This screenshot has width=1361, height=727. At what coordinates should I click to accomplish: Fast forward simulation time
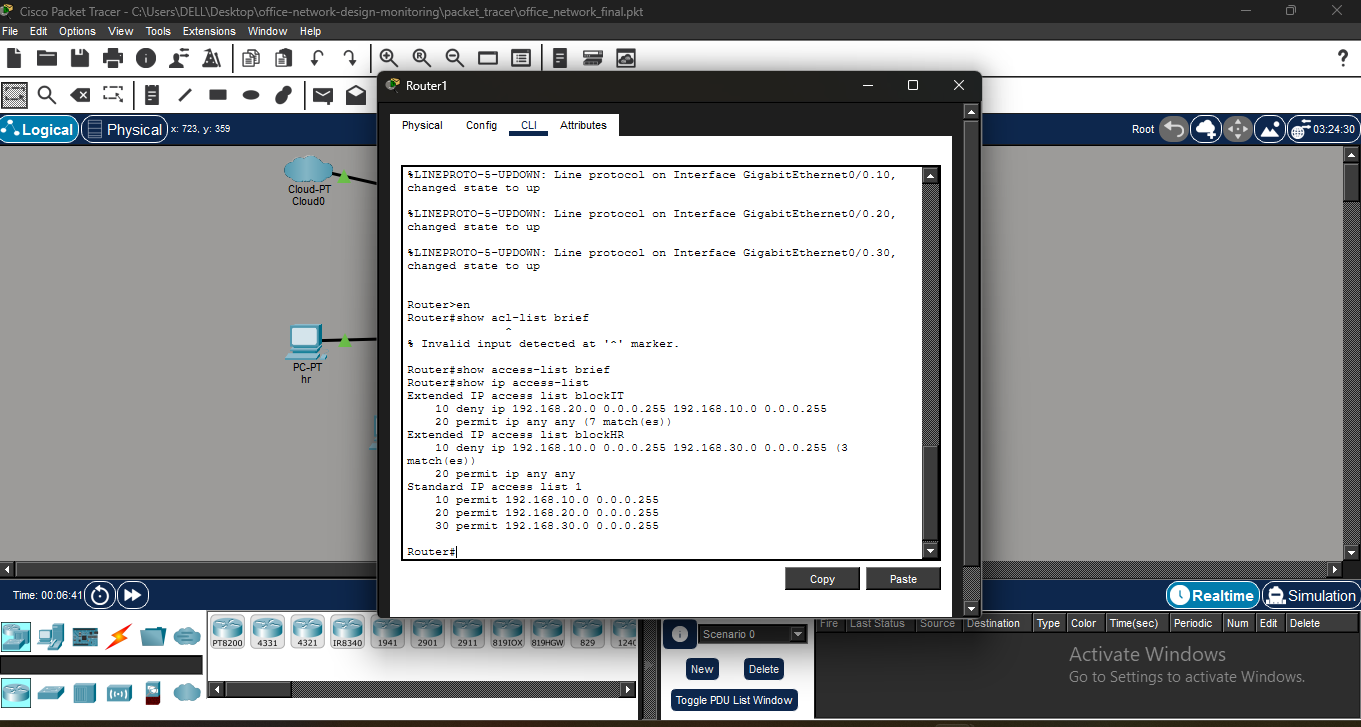coord(132,595)
